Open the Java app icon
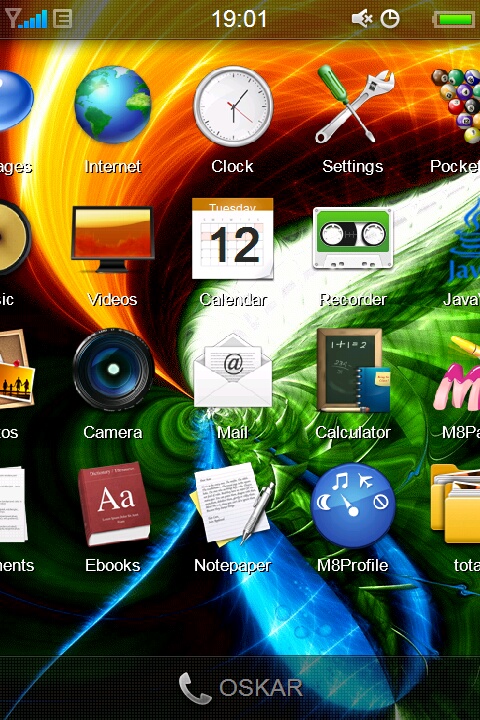 pyautogui.click(x=464, y=241)
